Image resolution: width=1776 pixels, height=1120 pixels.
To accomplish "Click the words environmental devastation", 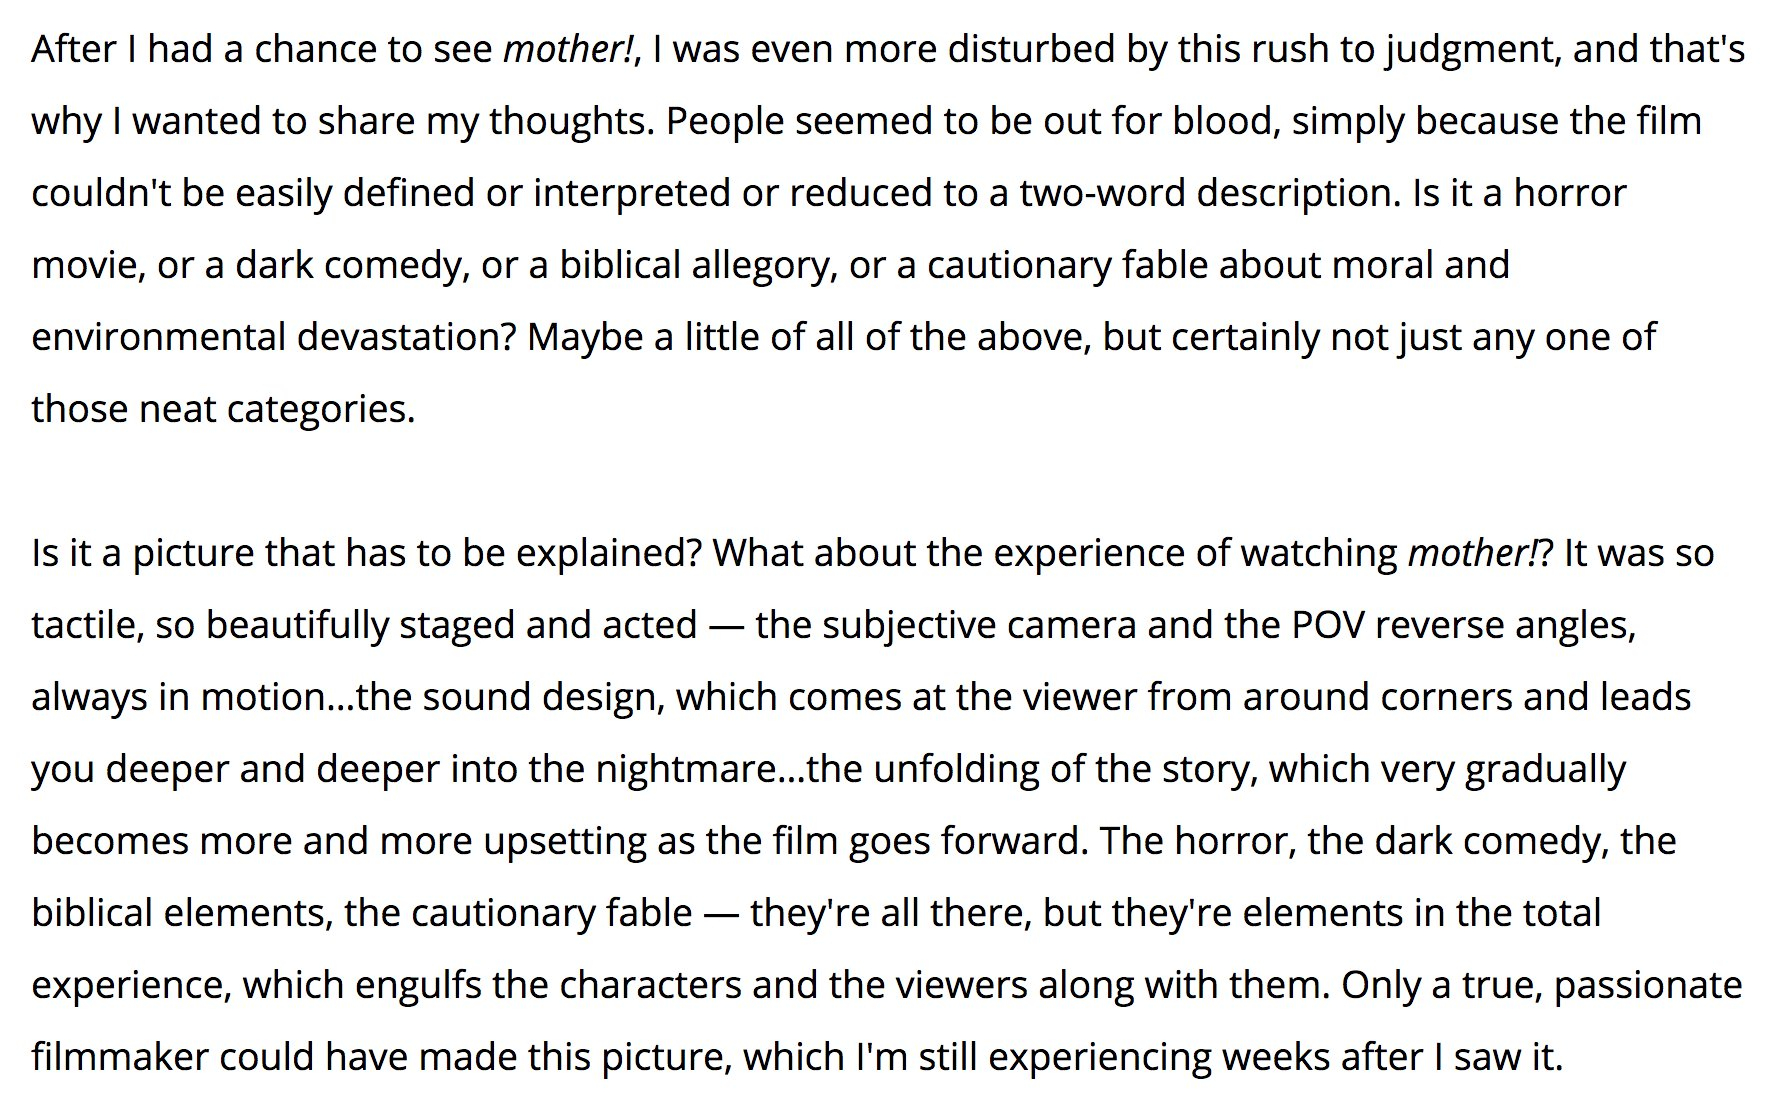I will (273, 337).
